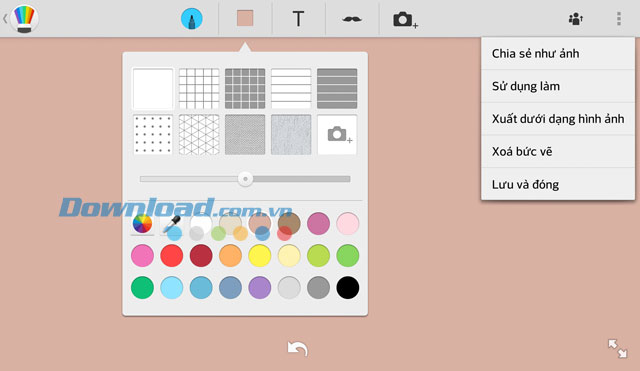Select the blue pen tool icon
640x371 pixels.
191,19
